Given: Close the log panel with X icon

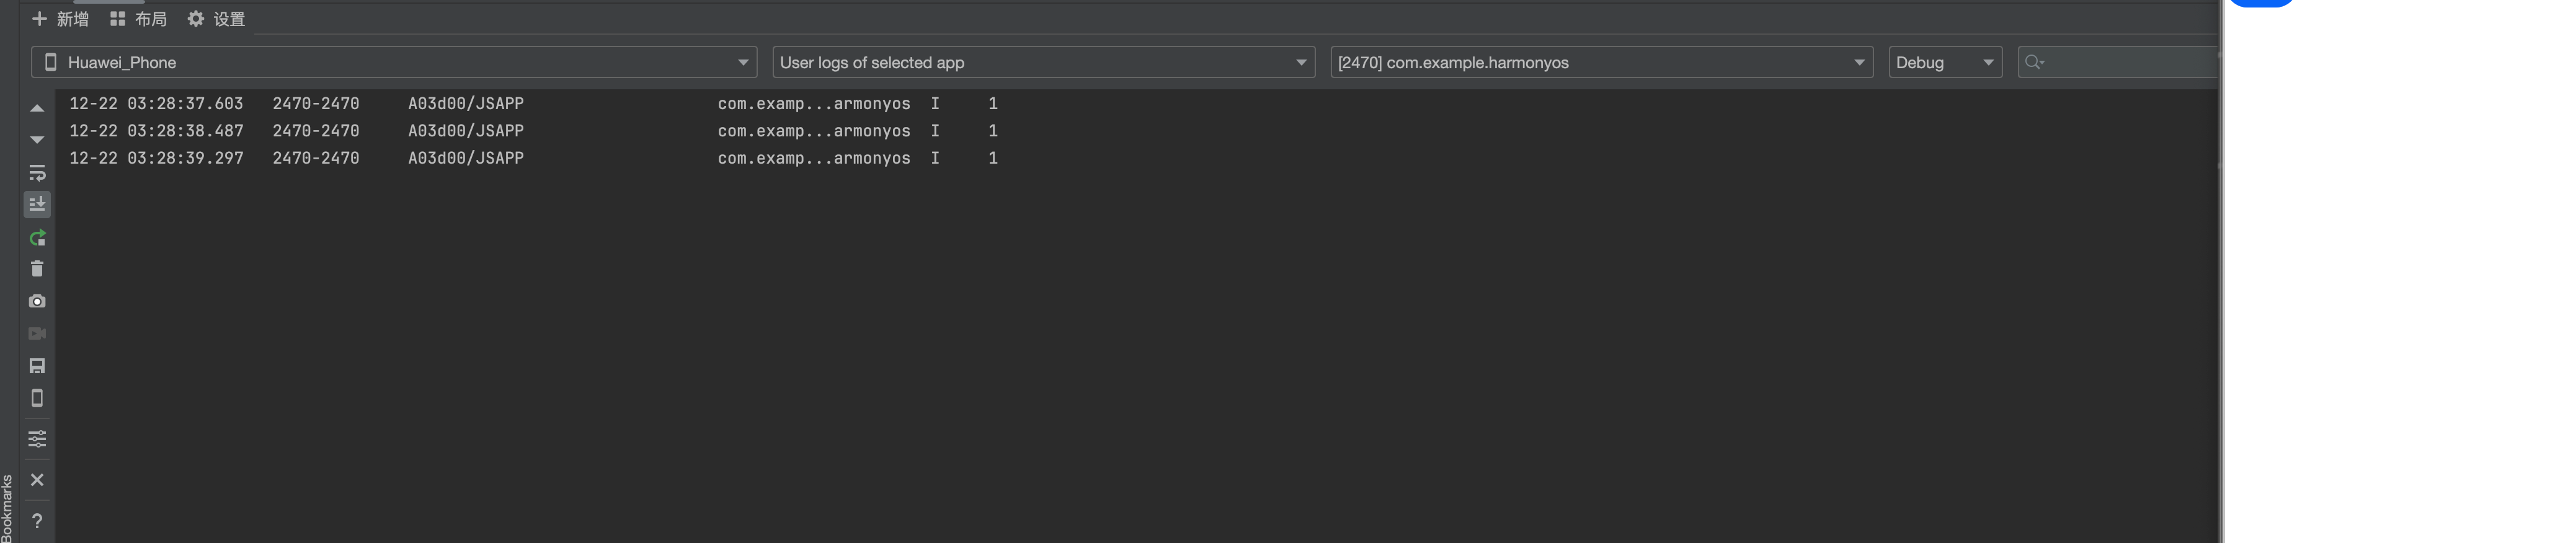Looking at the screenshot, I should coord(37,480).
